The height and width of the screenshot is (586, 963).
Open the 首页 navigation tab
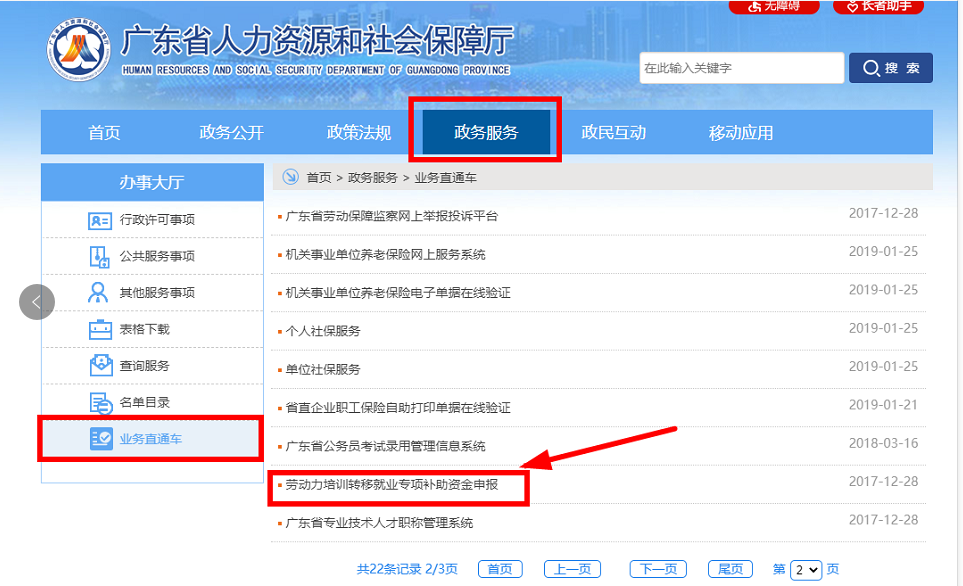point(104,133)
